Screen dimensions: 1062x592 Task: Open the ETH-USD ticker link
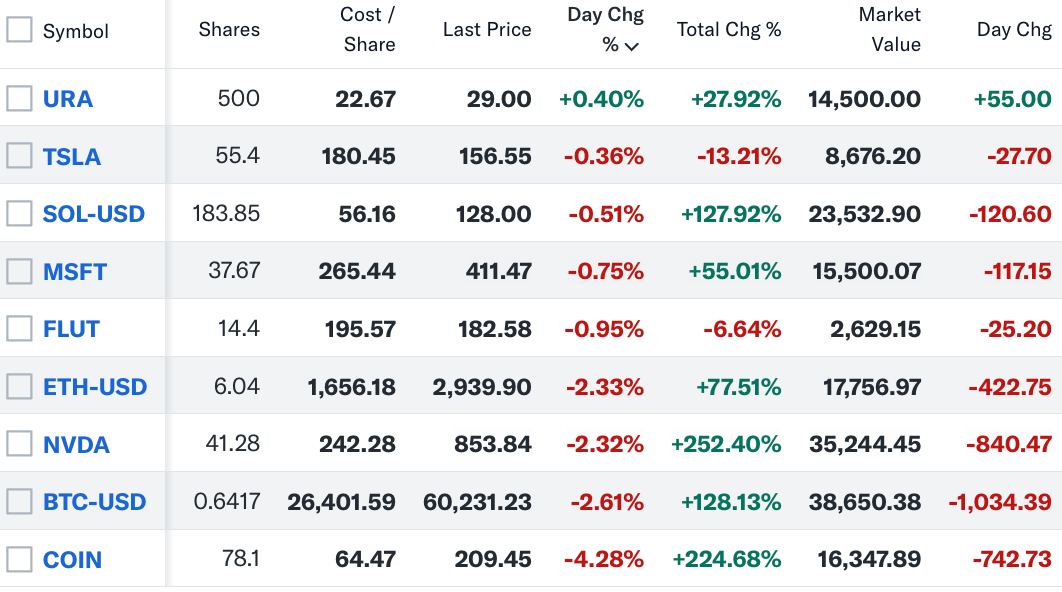[95, 387]
